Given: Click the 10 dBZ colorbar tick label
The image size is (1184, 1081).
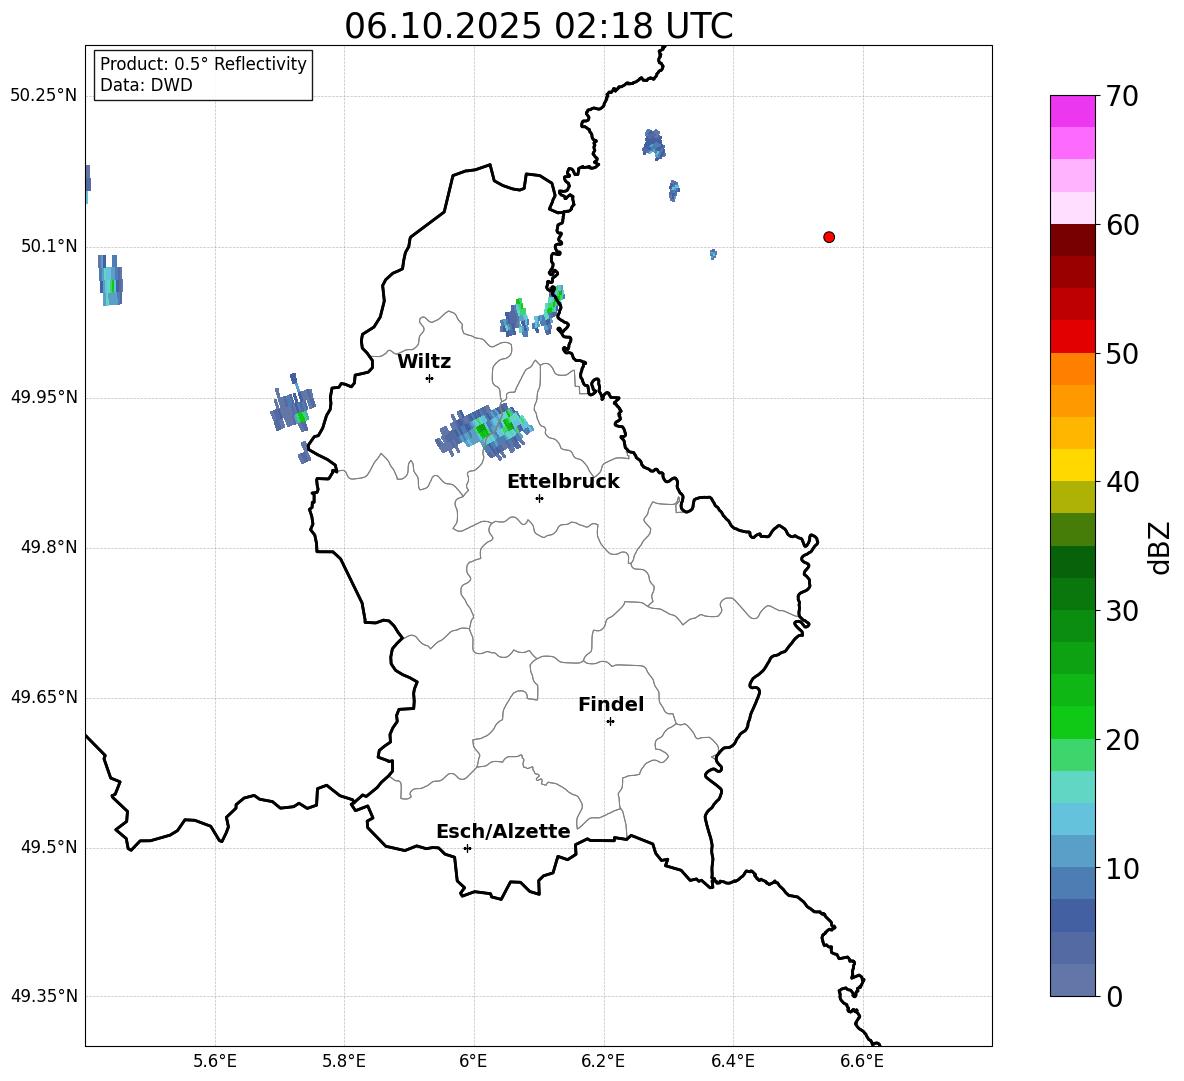Looking at the screenshot, I should click(1122, 869).
